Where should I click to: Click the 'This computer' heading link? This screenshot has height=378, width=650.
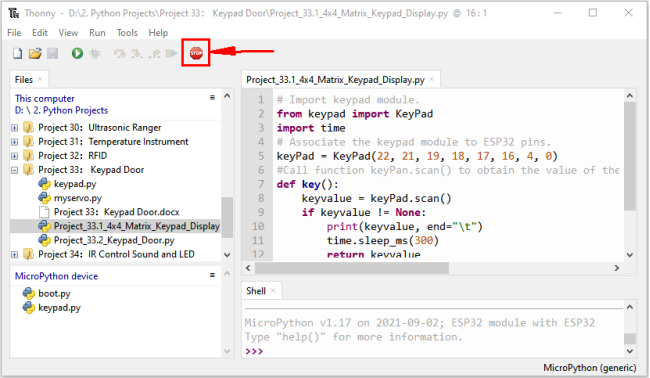(x=45, y=99)
